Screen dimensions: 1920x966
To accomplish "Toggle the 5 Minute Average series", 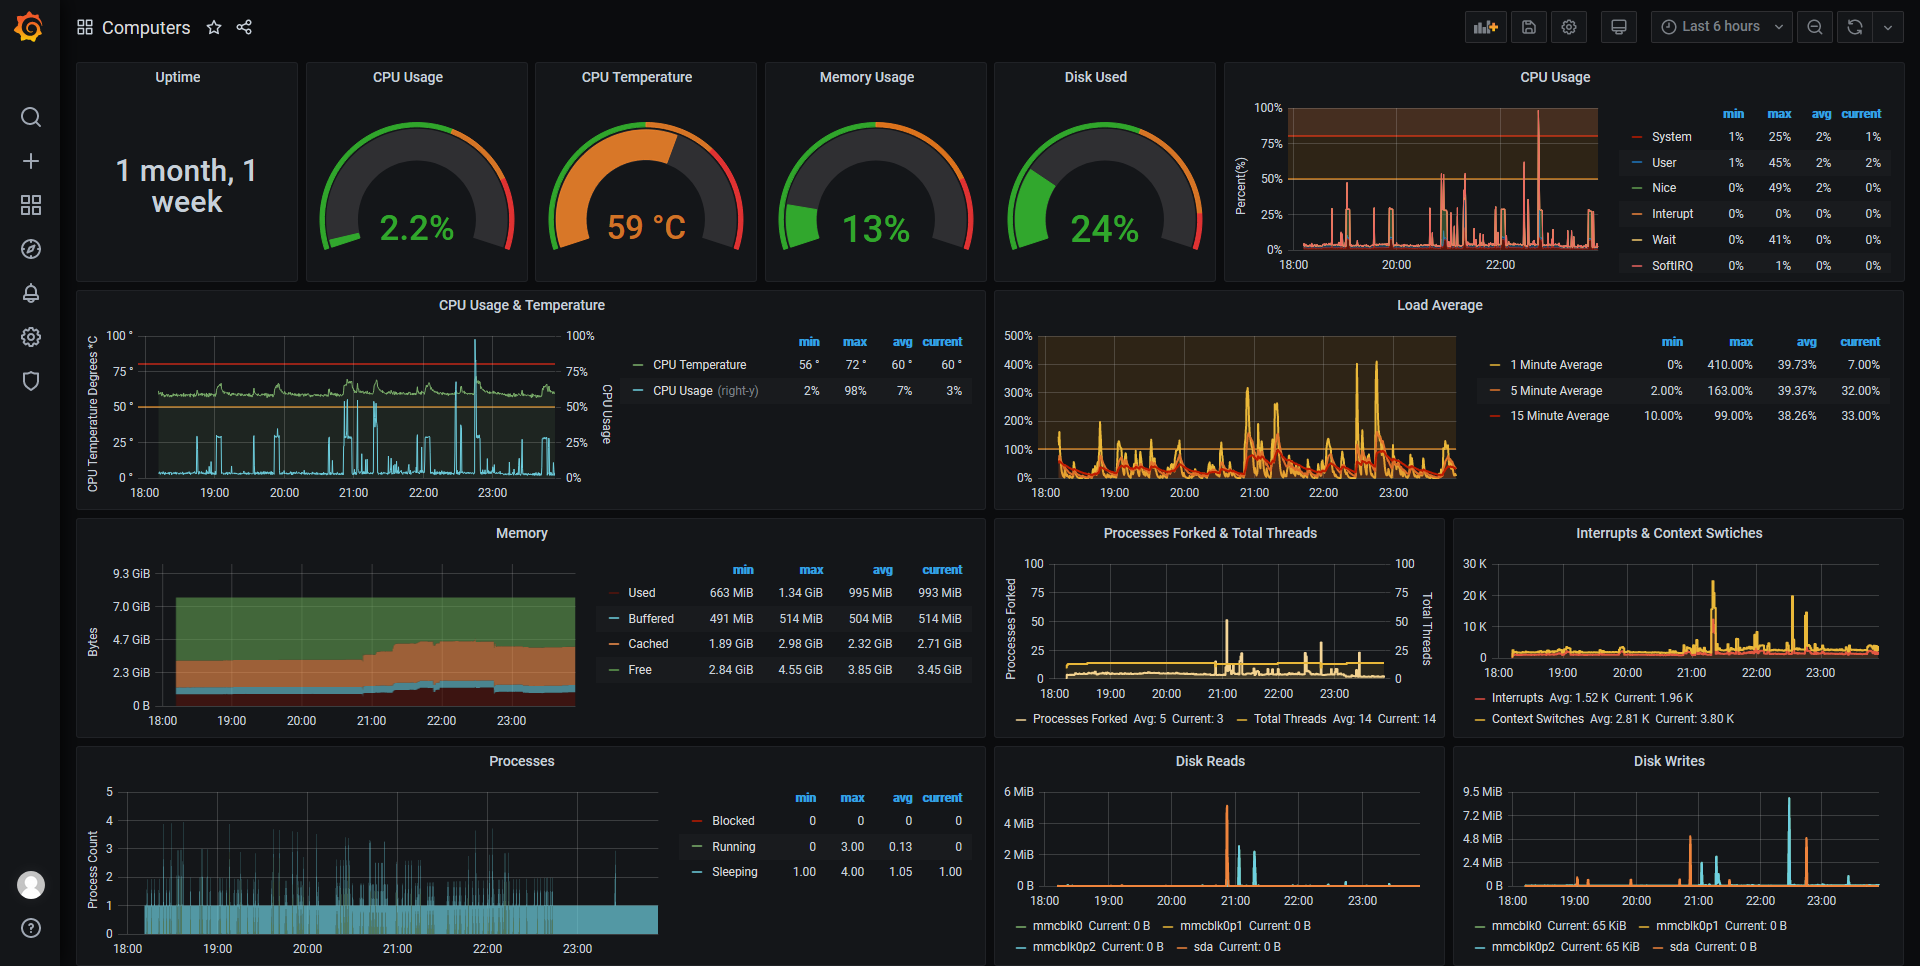I will (1556, 391).
